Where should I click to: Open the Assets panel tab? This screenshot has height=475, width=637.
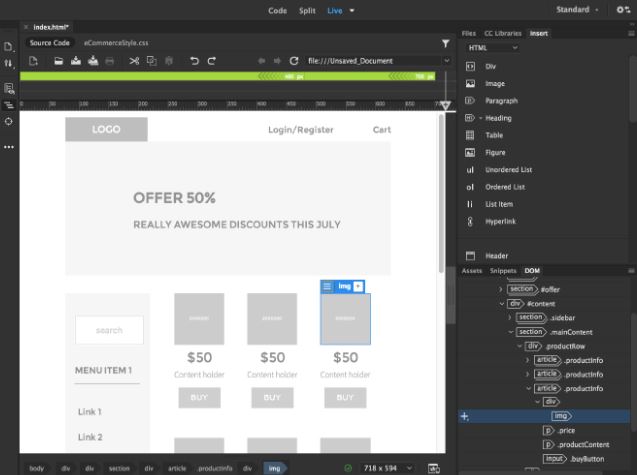(x=472, y=271)
